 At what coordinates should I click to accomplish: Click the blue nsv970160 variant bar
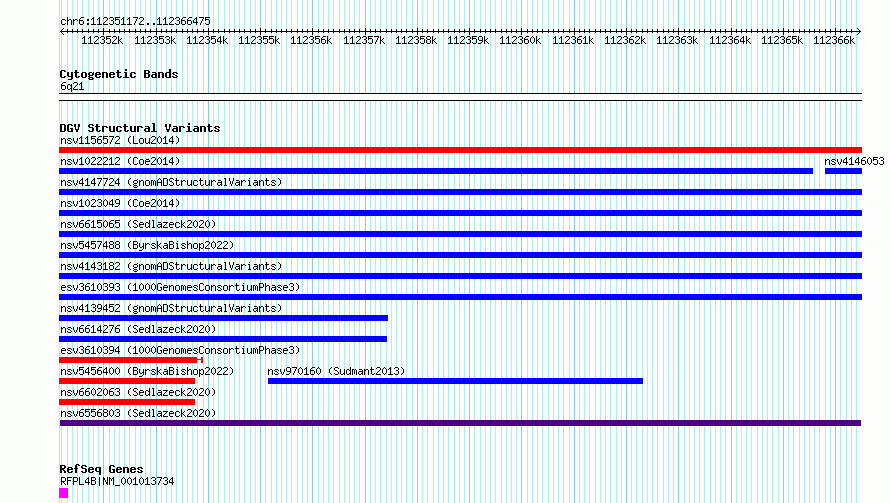[455, 381]
